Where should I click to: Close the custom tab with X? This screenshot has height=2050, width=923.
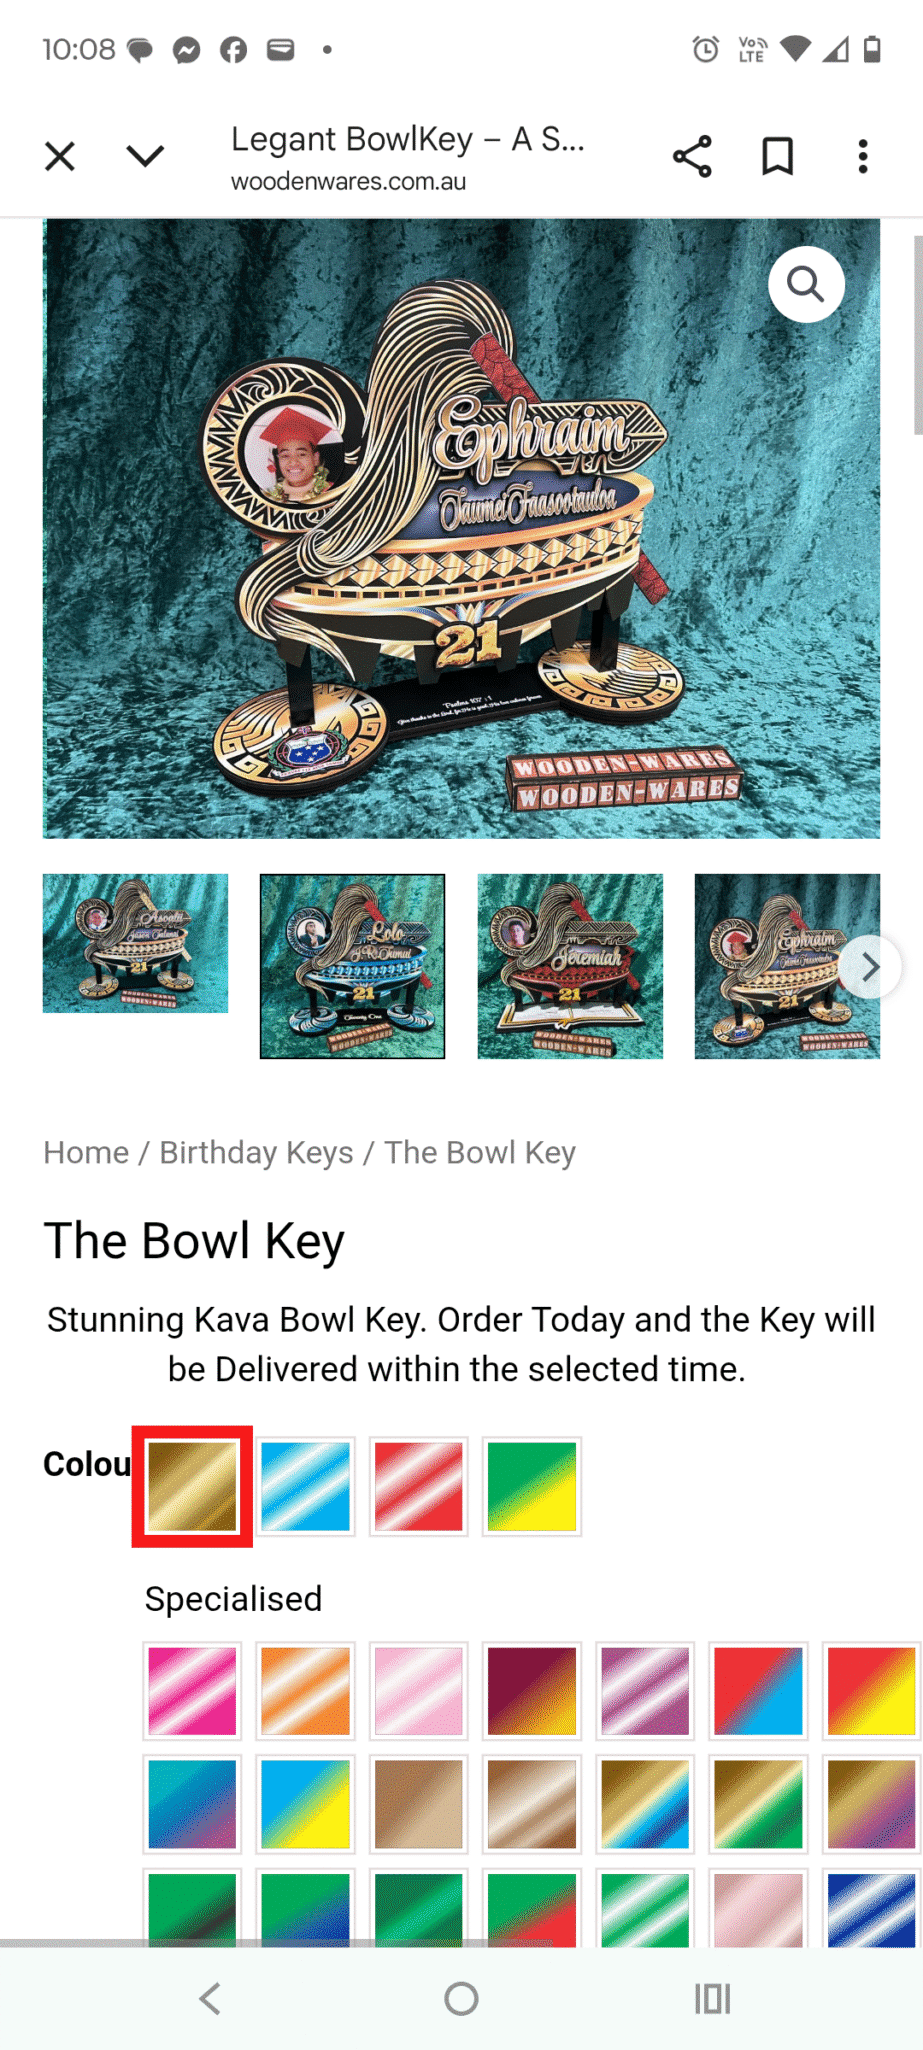pos(60,157)
